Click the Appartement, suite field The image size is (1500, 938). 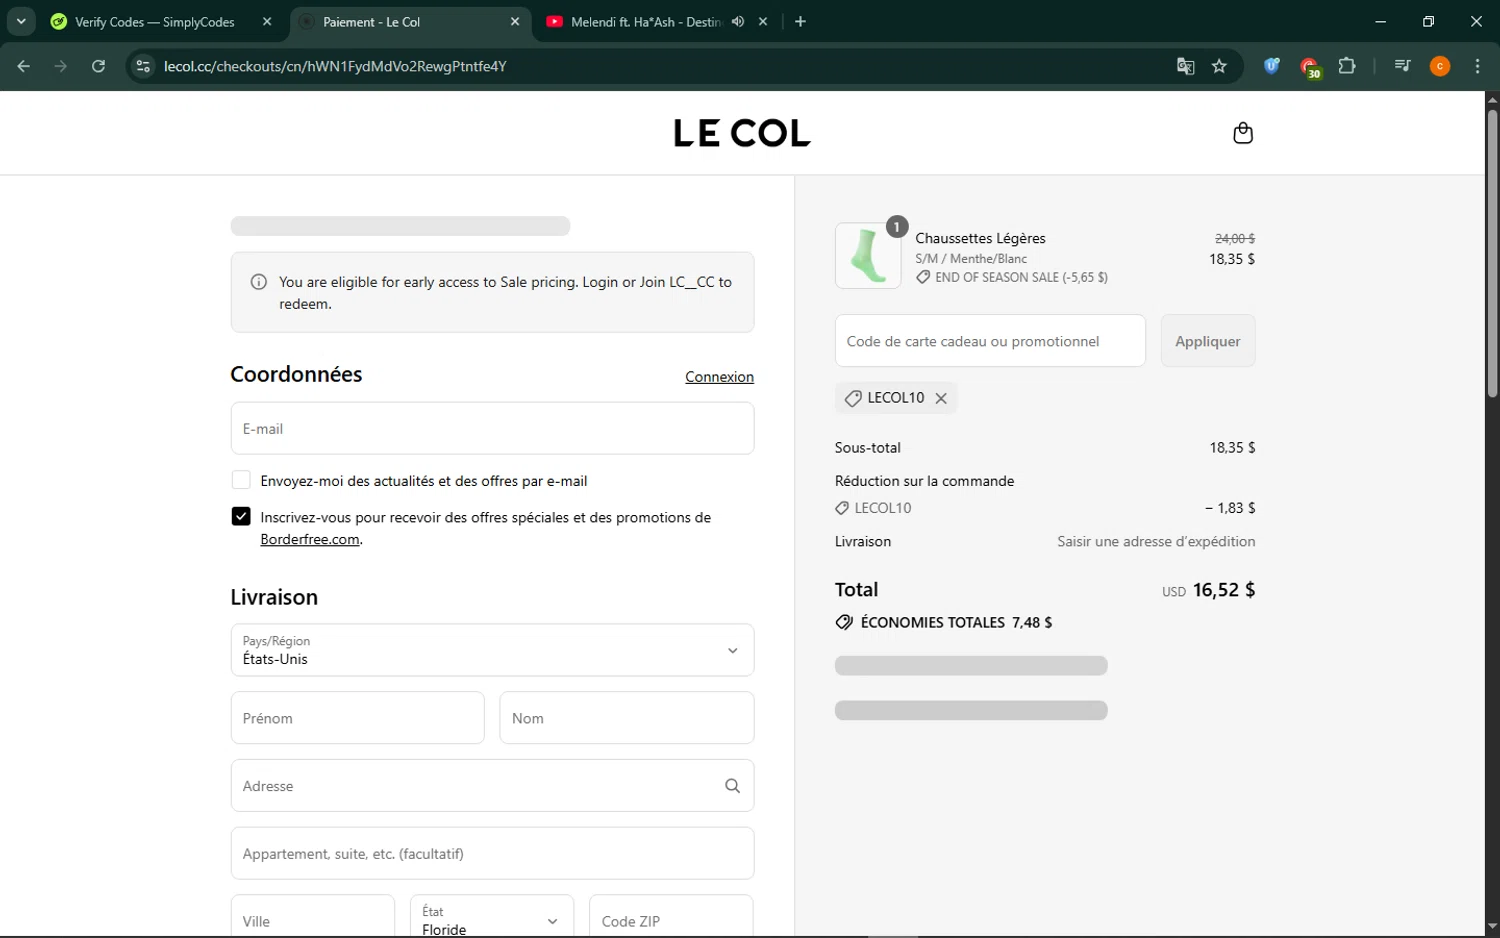492,853
